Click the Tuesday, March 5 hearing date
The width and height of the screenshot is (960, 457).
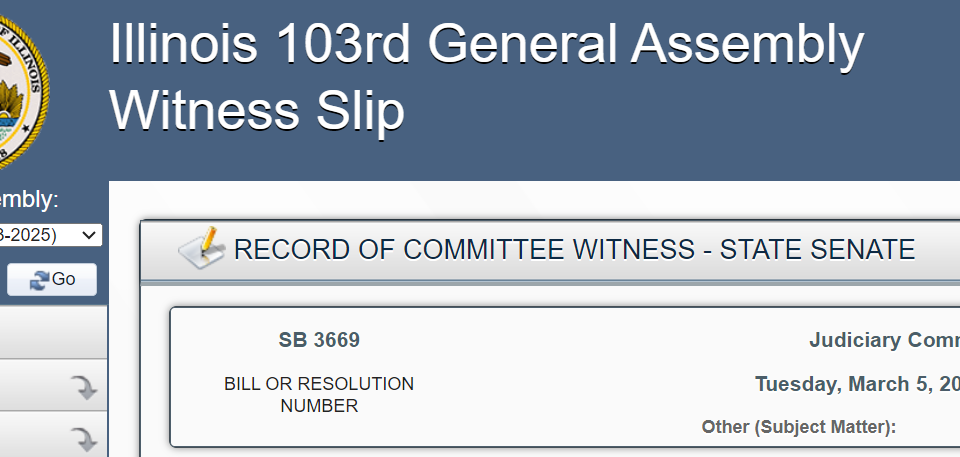point(857,384)
